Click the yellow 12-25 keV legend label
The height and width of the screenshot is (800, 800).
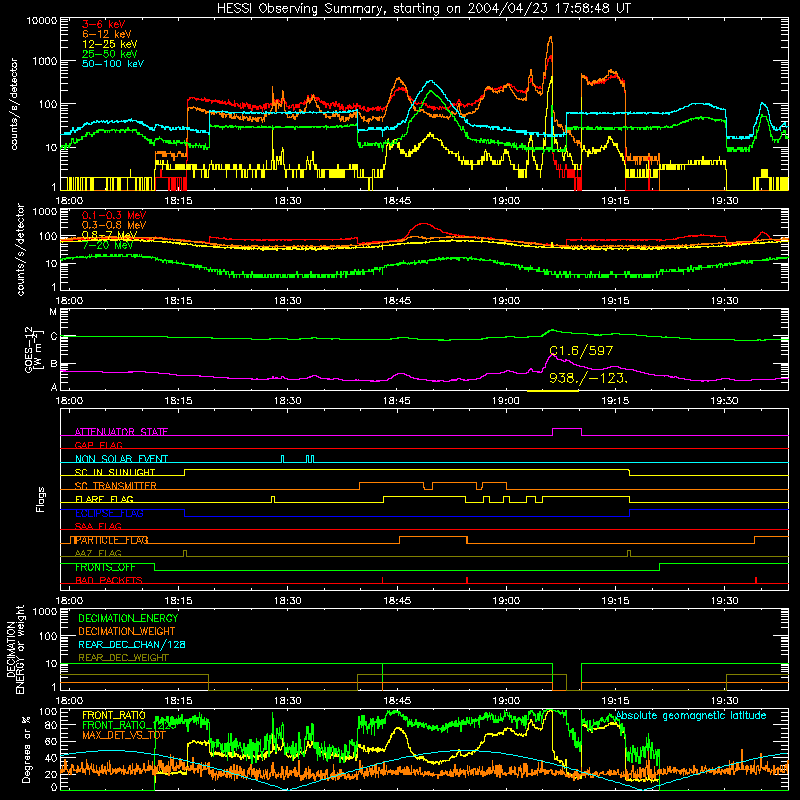[x=110, y=44]
